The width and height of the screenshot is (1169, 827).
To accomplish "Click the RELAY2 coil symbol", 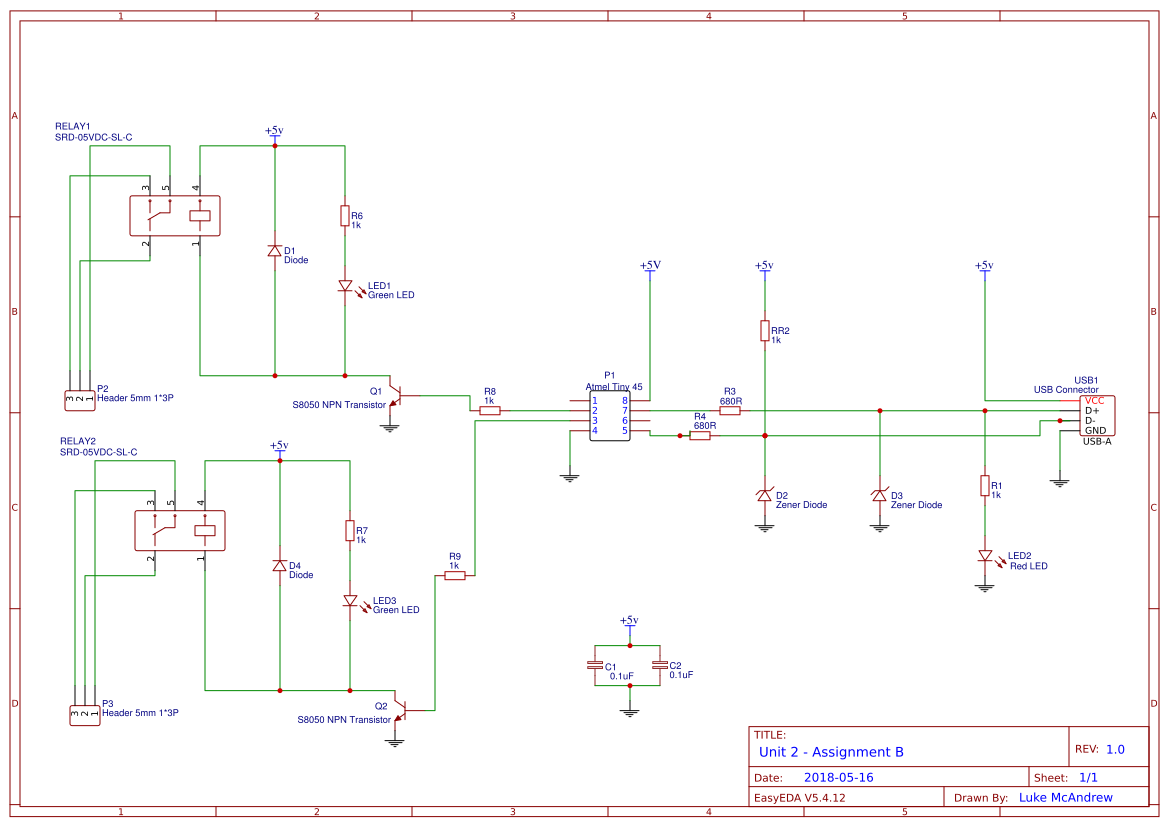I will point(204,530).
